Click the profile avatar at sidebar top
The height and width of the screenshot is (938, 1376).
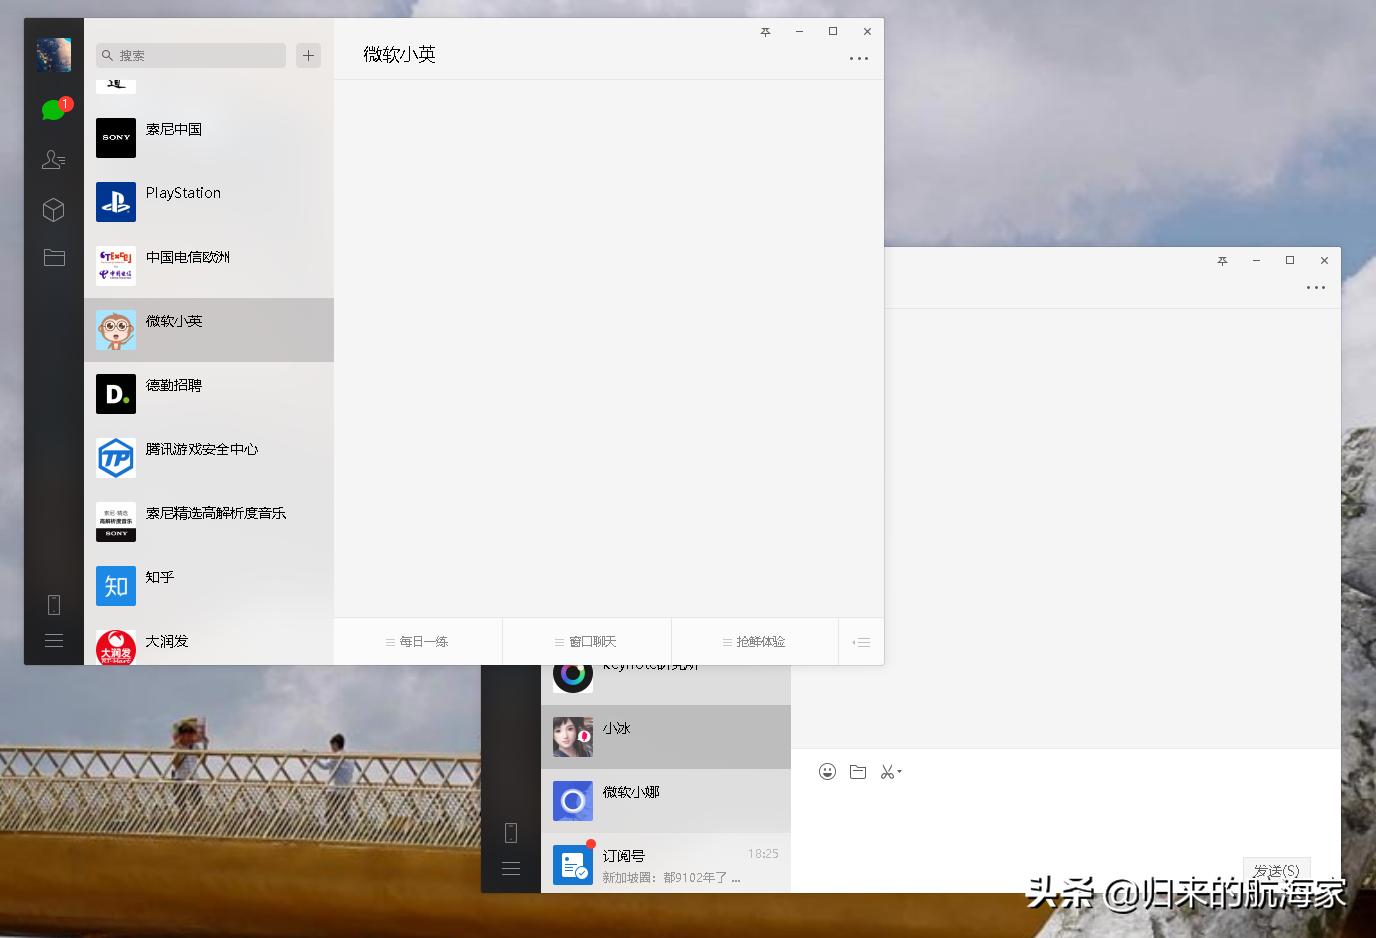(x=53, y=54)
